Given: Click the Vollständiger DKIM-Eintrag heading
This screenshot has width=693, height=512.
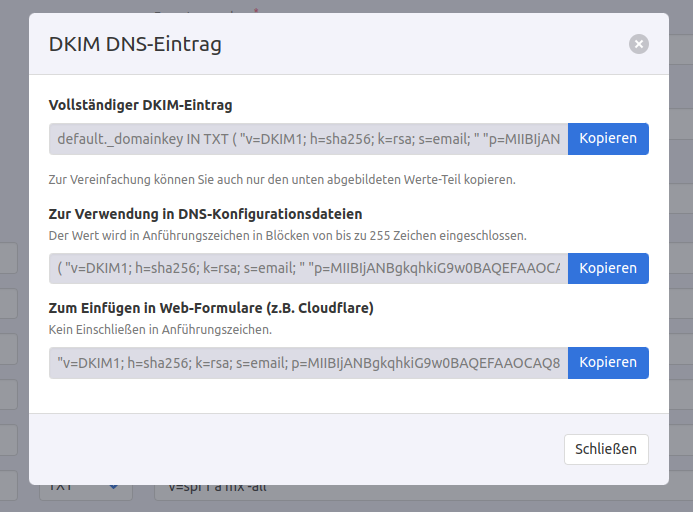Looking at the screenshot, I should coord(140,104).
